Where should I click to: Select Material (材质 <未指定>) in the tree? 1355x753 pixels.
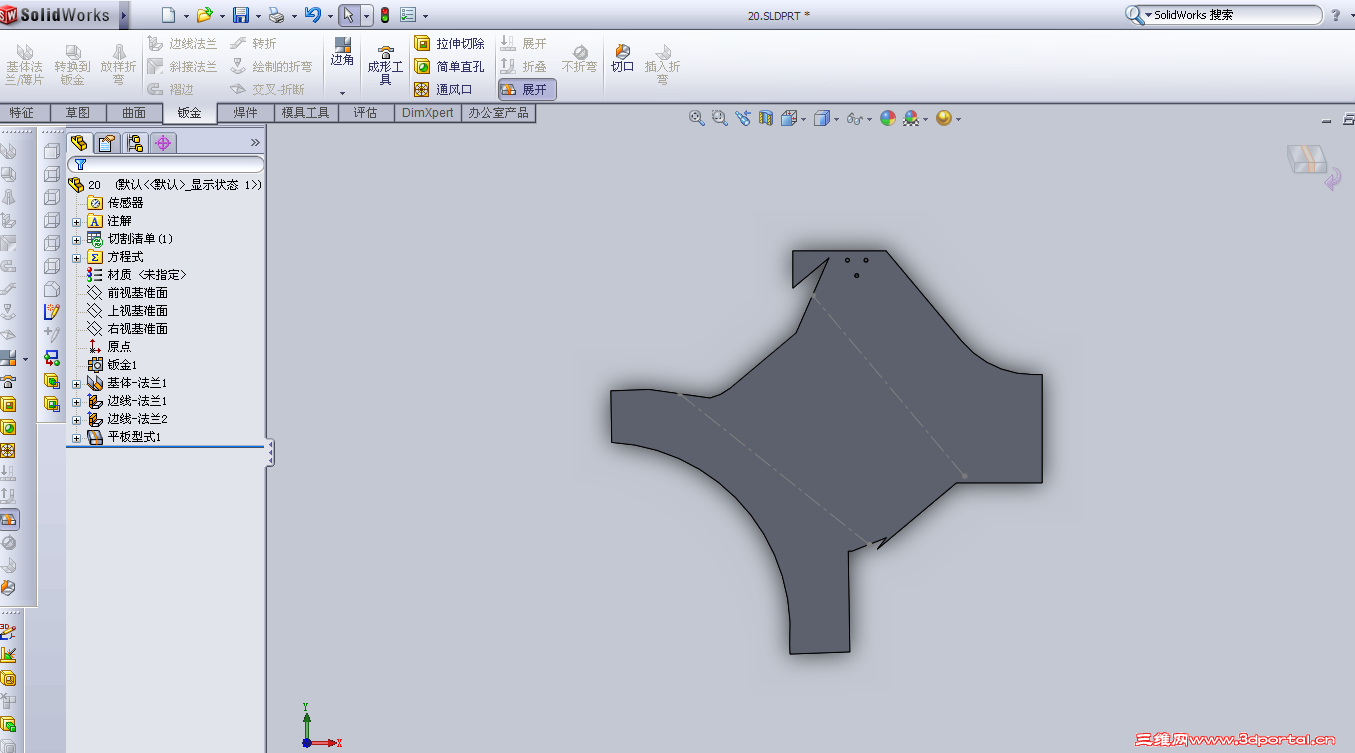[136, 275]
